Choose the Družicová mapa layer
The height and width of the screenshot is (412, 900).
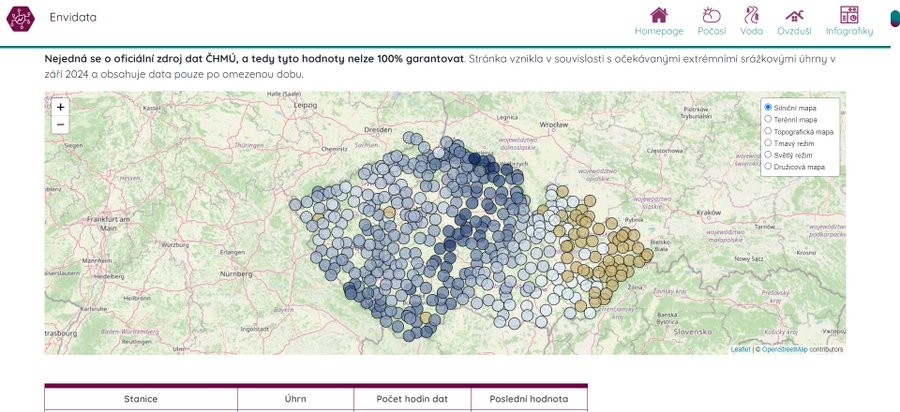coord(768,167)
